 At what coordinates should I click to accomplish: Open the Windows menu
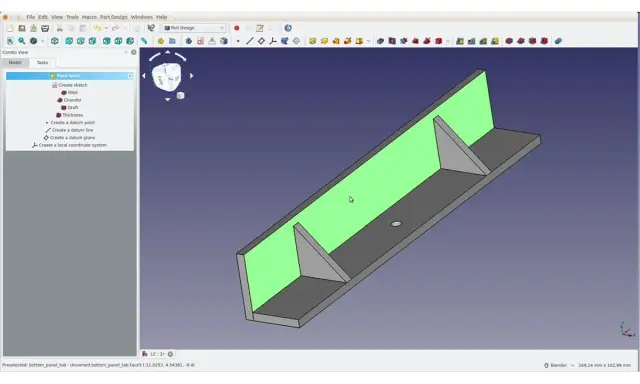point(142,17)
